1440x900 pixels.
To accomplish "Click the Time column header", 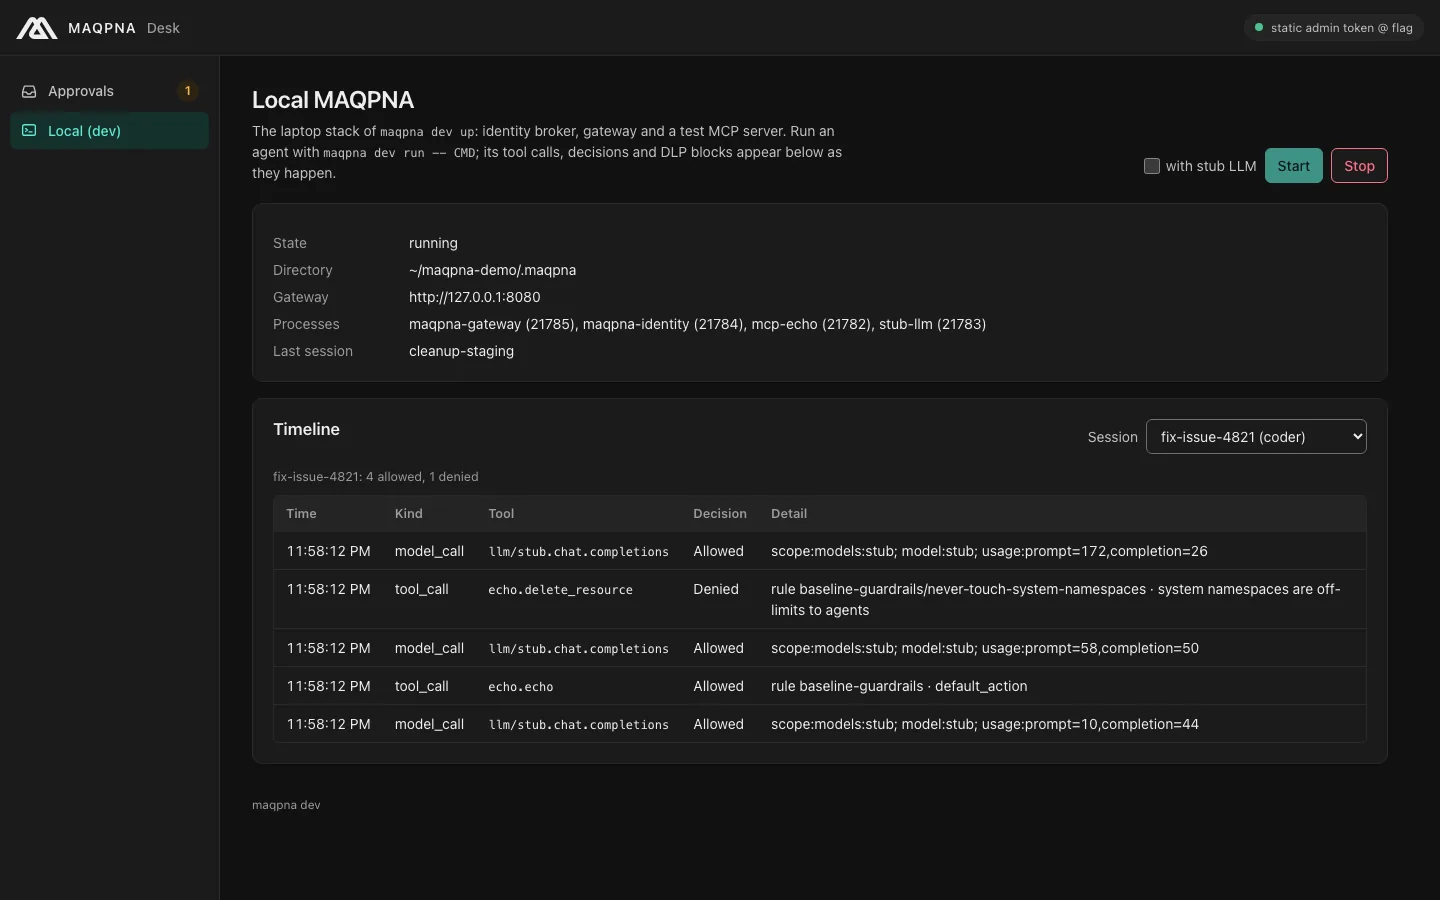I will coord(301,514).
